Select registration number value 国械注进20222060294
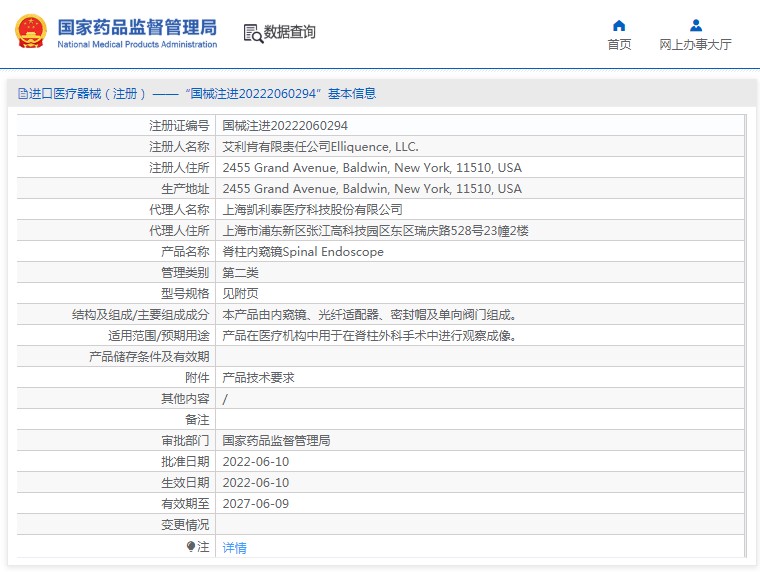The height and width of the screenshot is (572, 760). coord(285,126)
